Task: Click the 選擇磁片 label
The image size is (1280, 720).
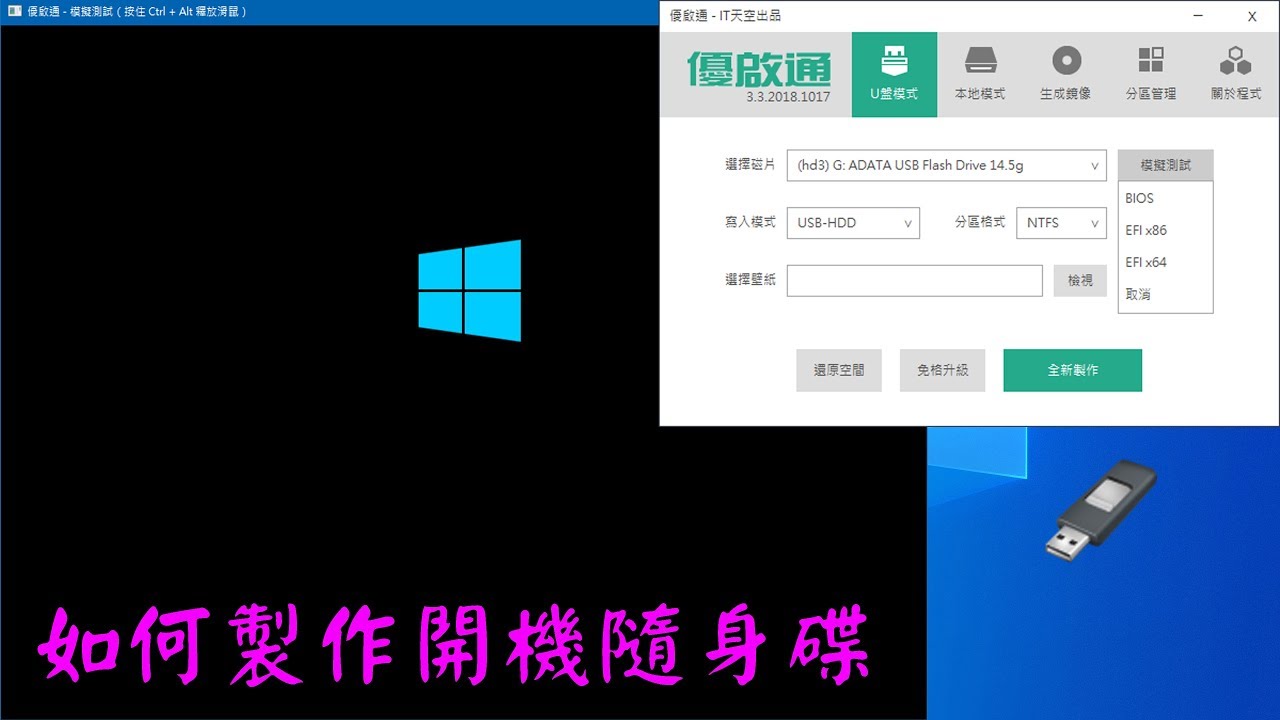Action: point(750,165)
